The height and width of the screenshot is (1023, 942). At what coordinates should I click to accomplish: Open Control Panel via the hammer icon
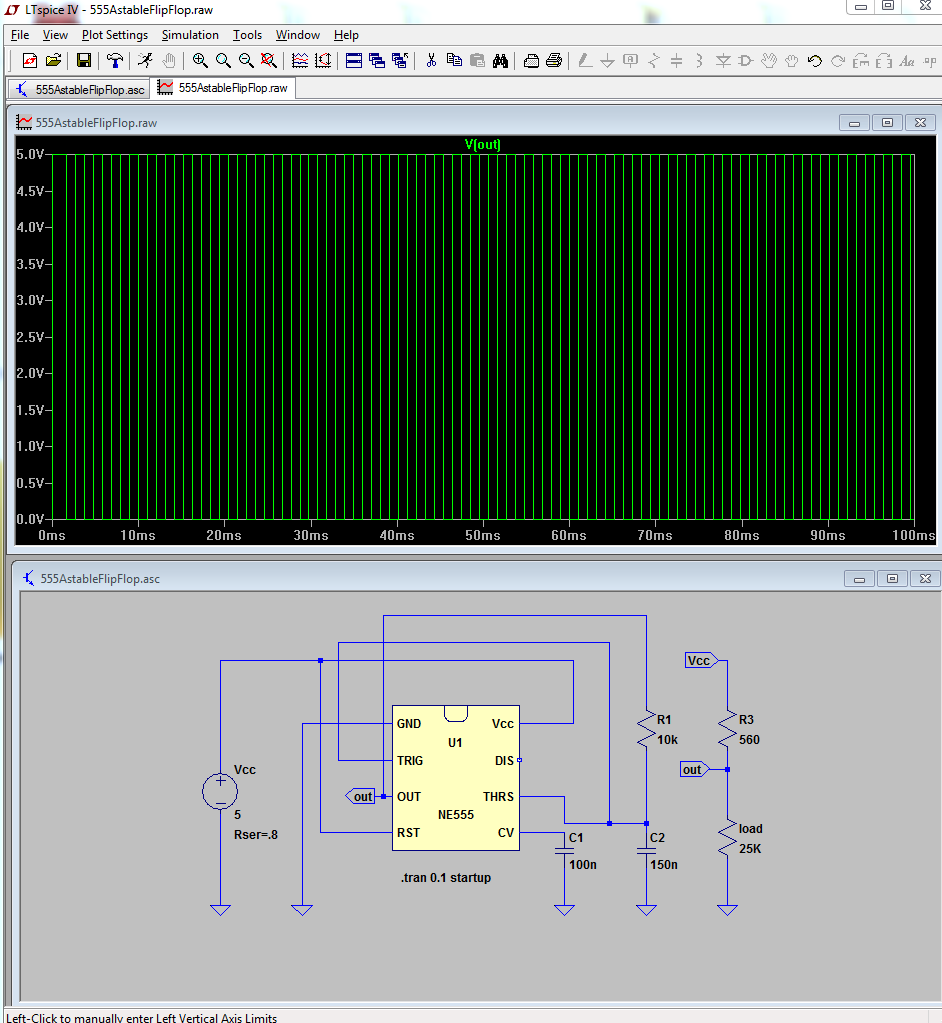115,61
